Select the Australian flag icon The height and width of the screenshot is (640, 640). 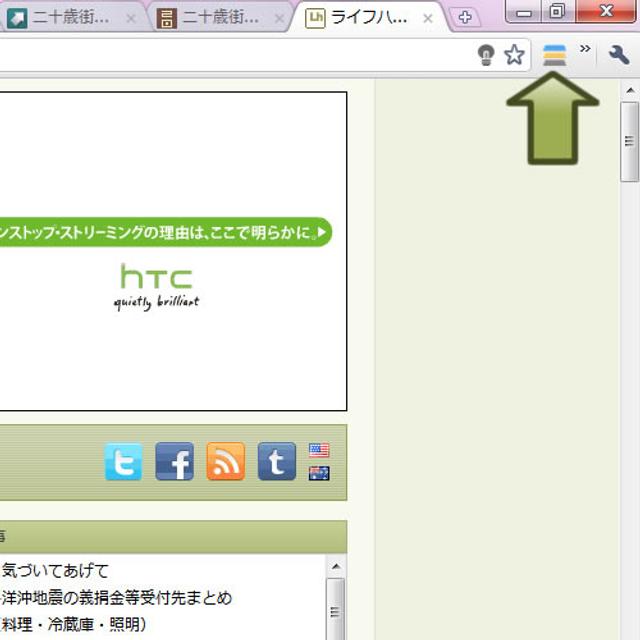(x=319, y=473)
